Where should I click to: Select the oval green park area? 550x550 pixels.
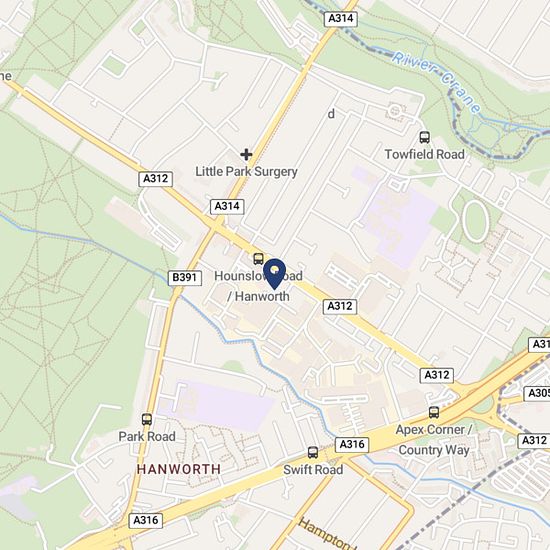(476, 222)
